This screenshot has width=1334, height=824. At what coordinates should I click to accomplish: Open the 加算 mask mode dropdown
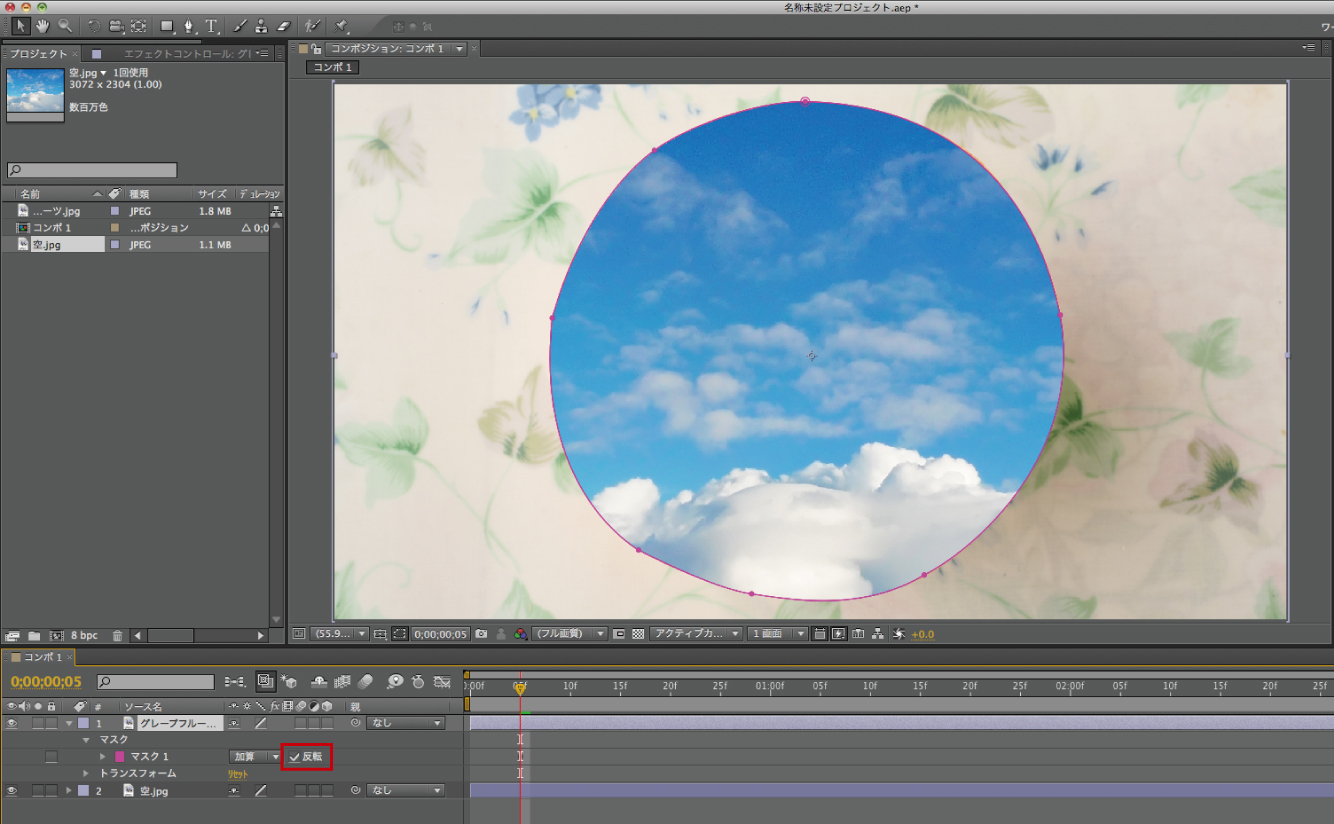tap(257, 757)
